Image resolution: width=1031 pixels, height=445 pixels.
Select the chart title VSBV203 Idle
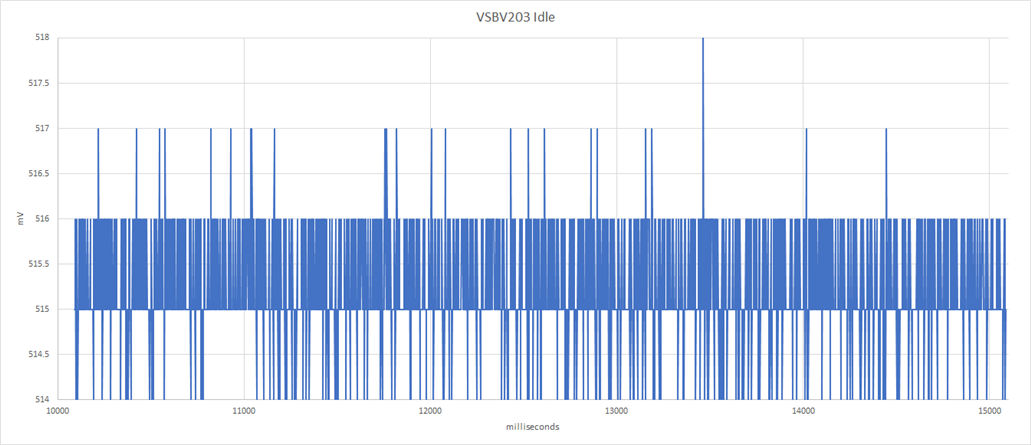pos(515,18)
